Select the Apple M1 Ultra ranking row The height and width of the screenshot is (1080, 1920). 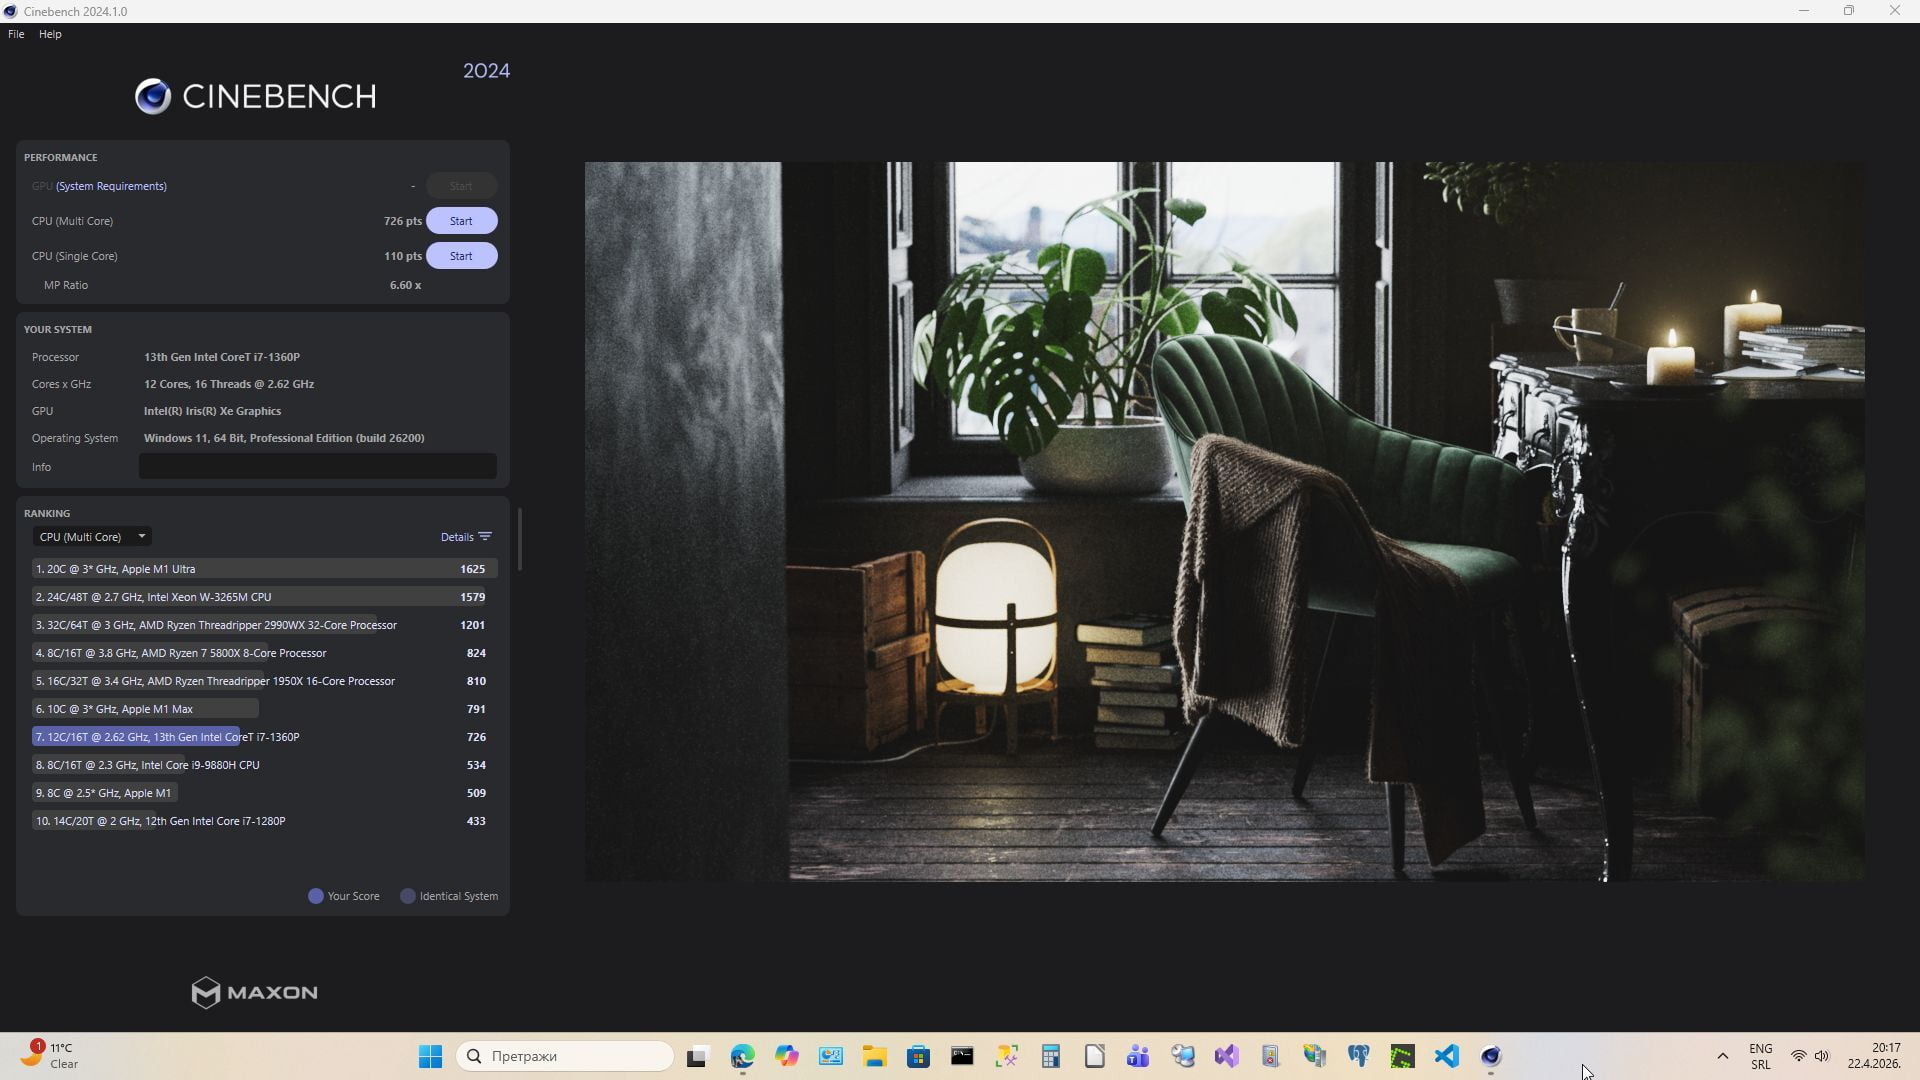(264, 569)
